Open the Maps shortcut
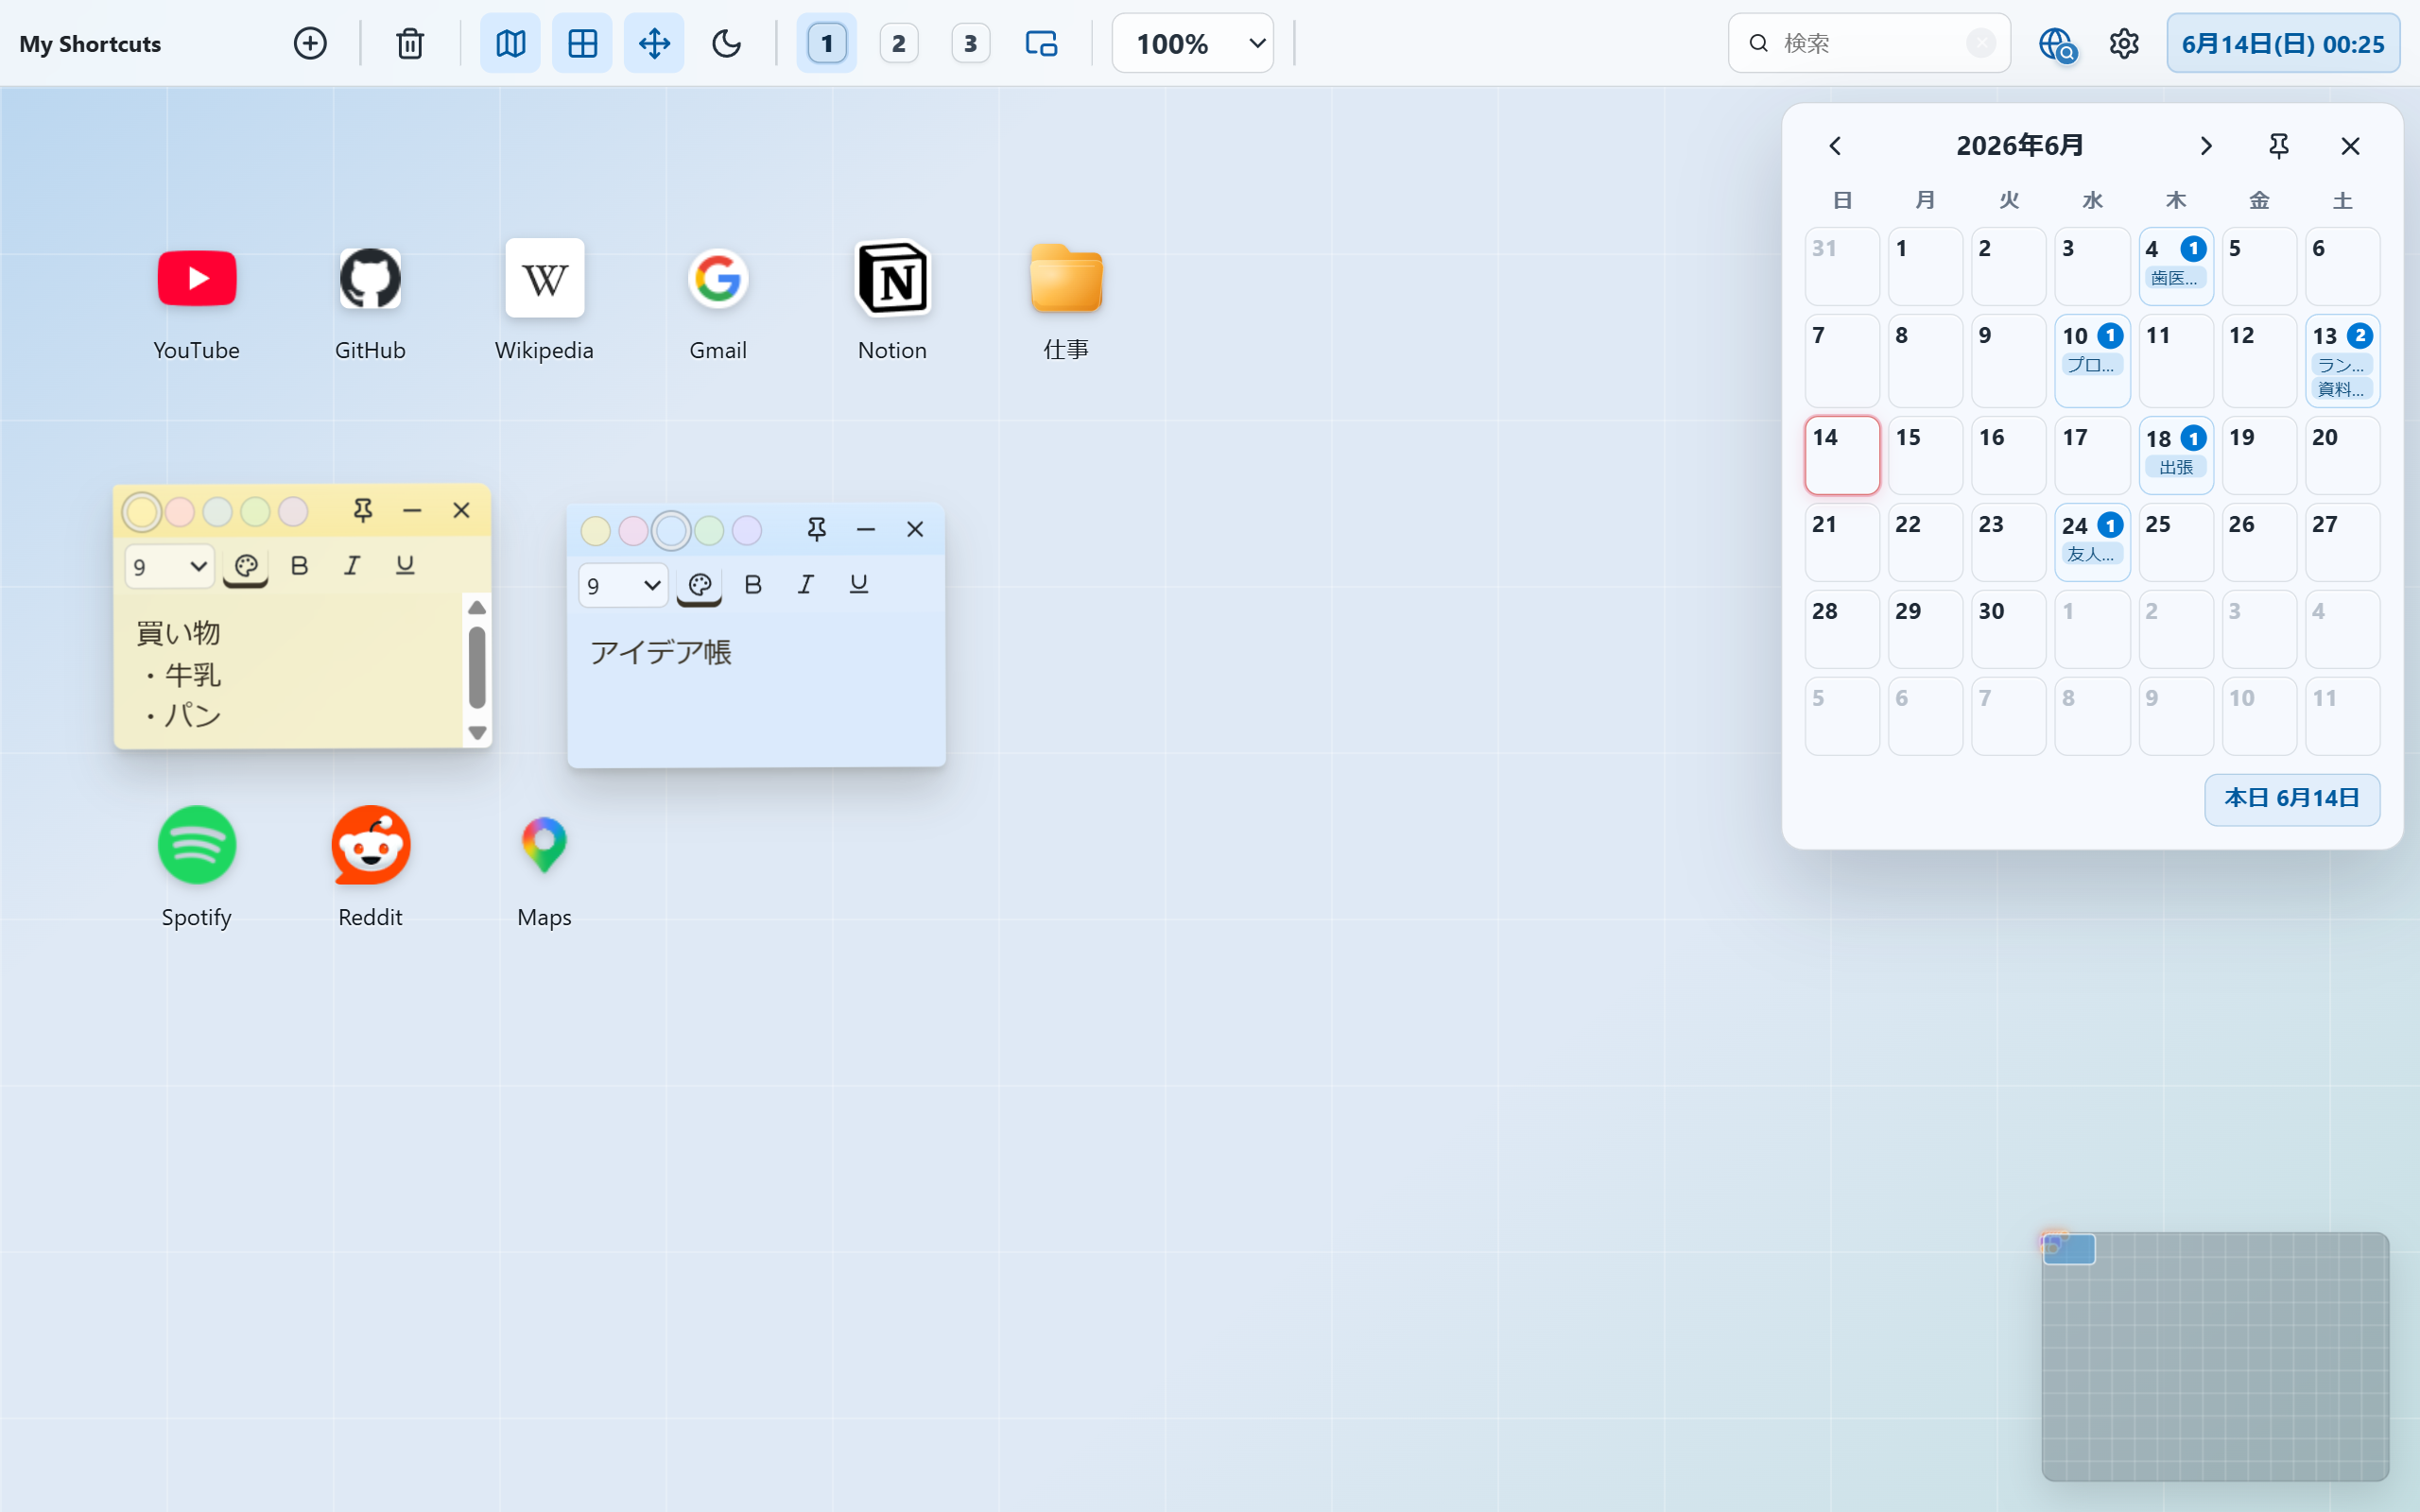Screen dimensions: 2420x1512 point(544,867)
